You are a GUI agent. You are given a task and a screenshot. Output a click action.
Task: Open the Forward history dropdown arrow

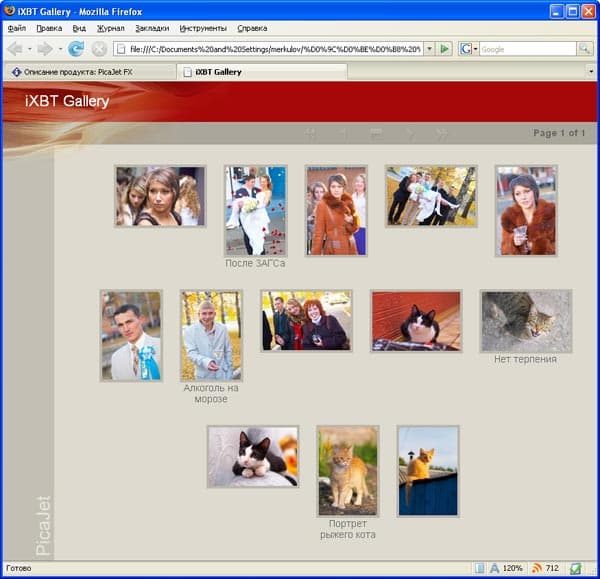(x=60, y=49)
